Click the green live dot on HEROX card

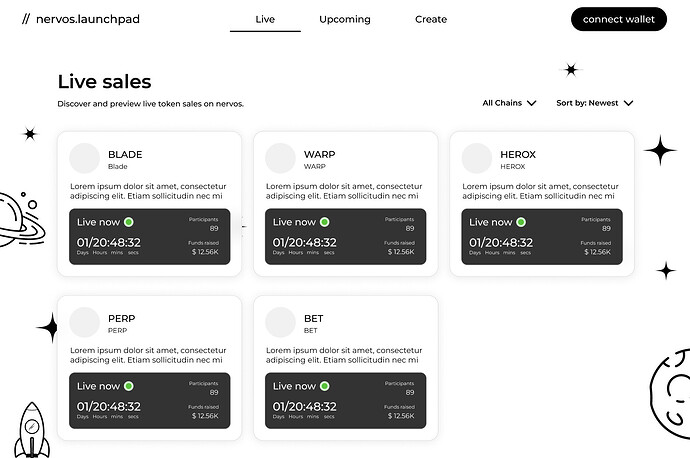pyautogui.click(x=521, y=222)
